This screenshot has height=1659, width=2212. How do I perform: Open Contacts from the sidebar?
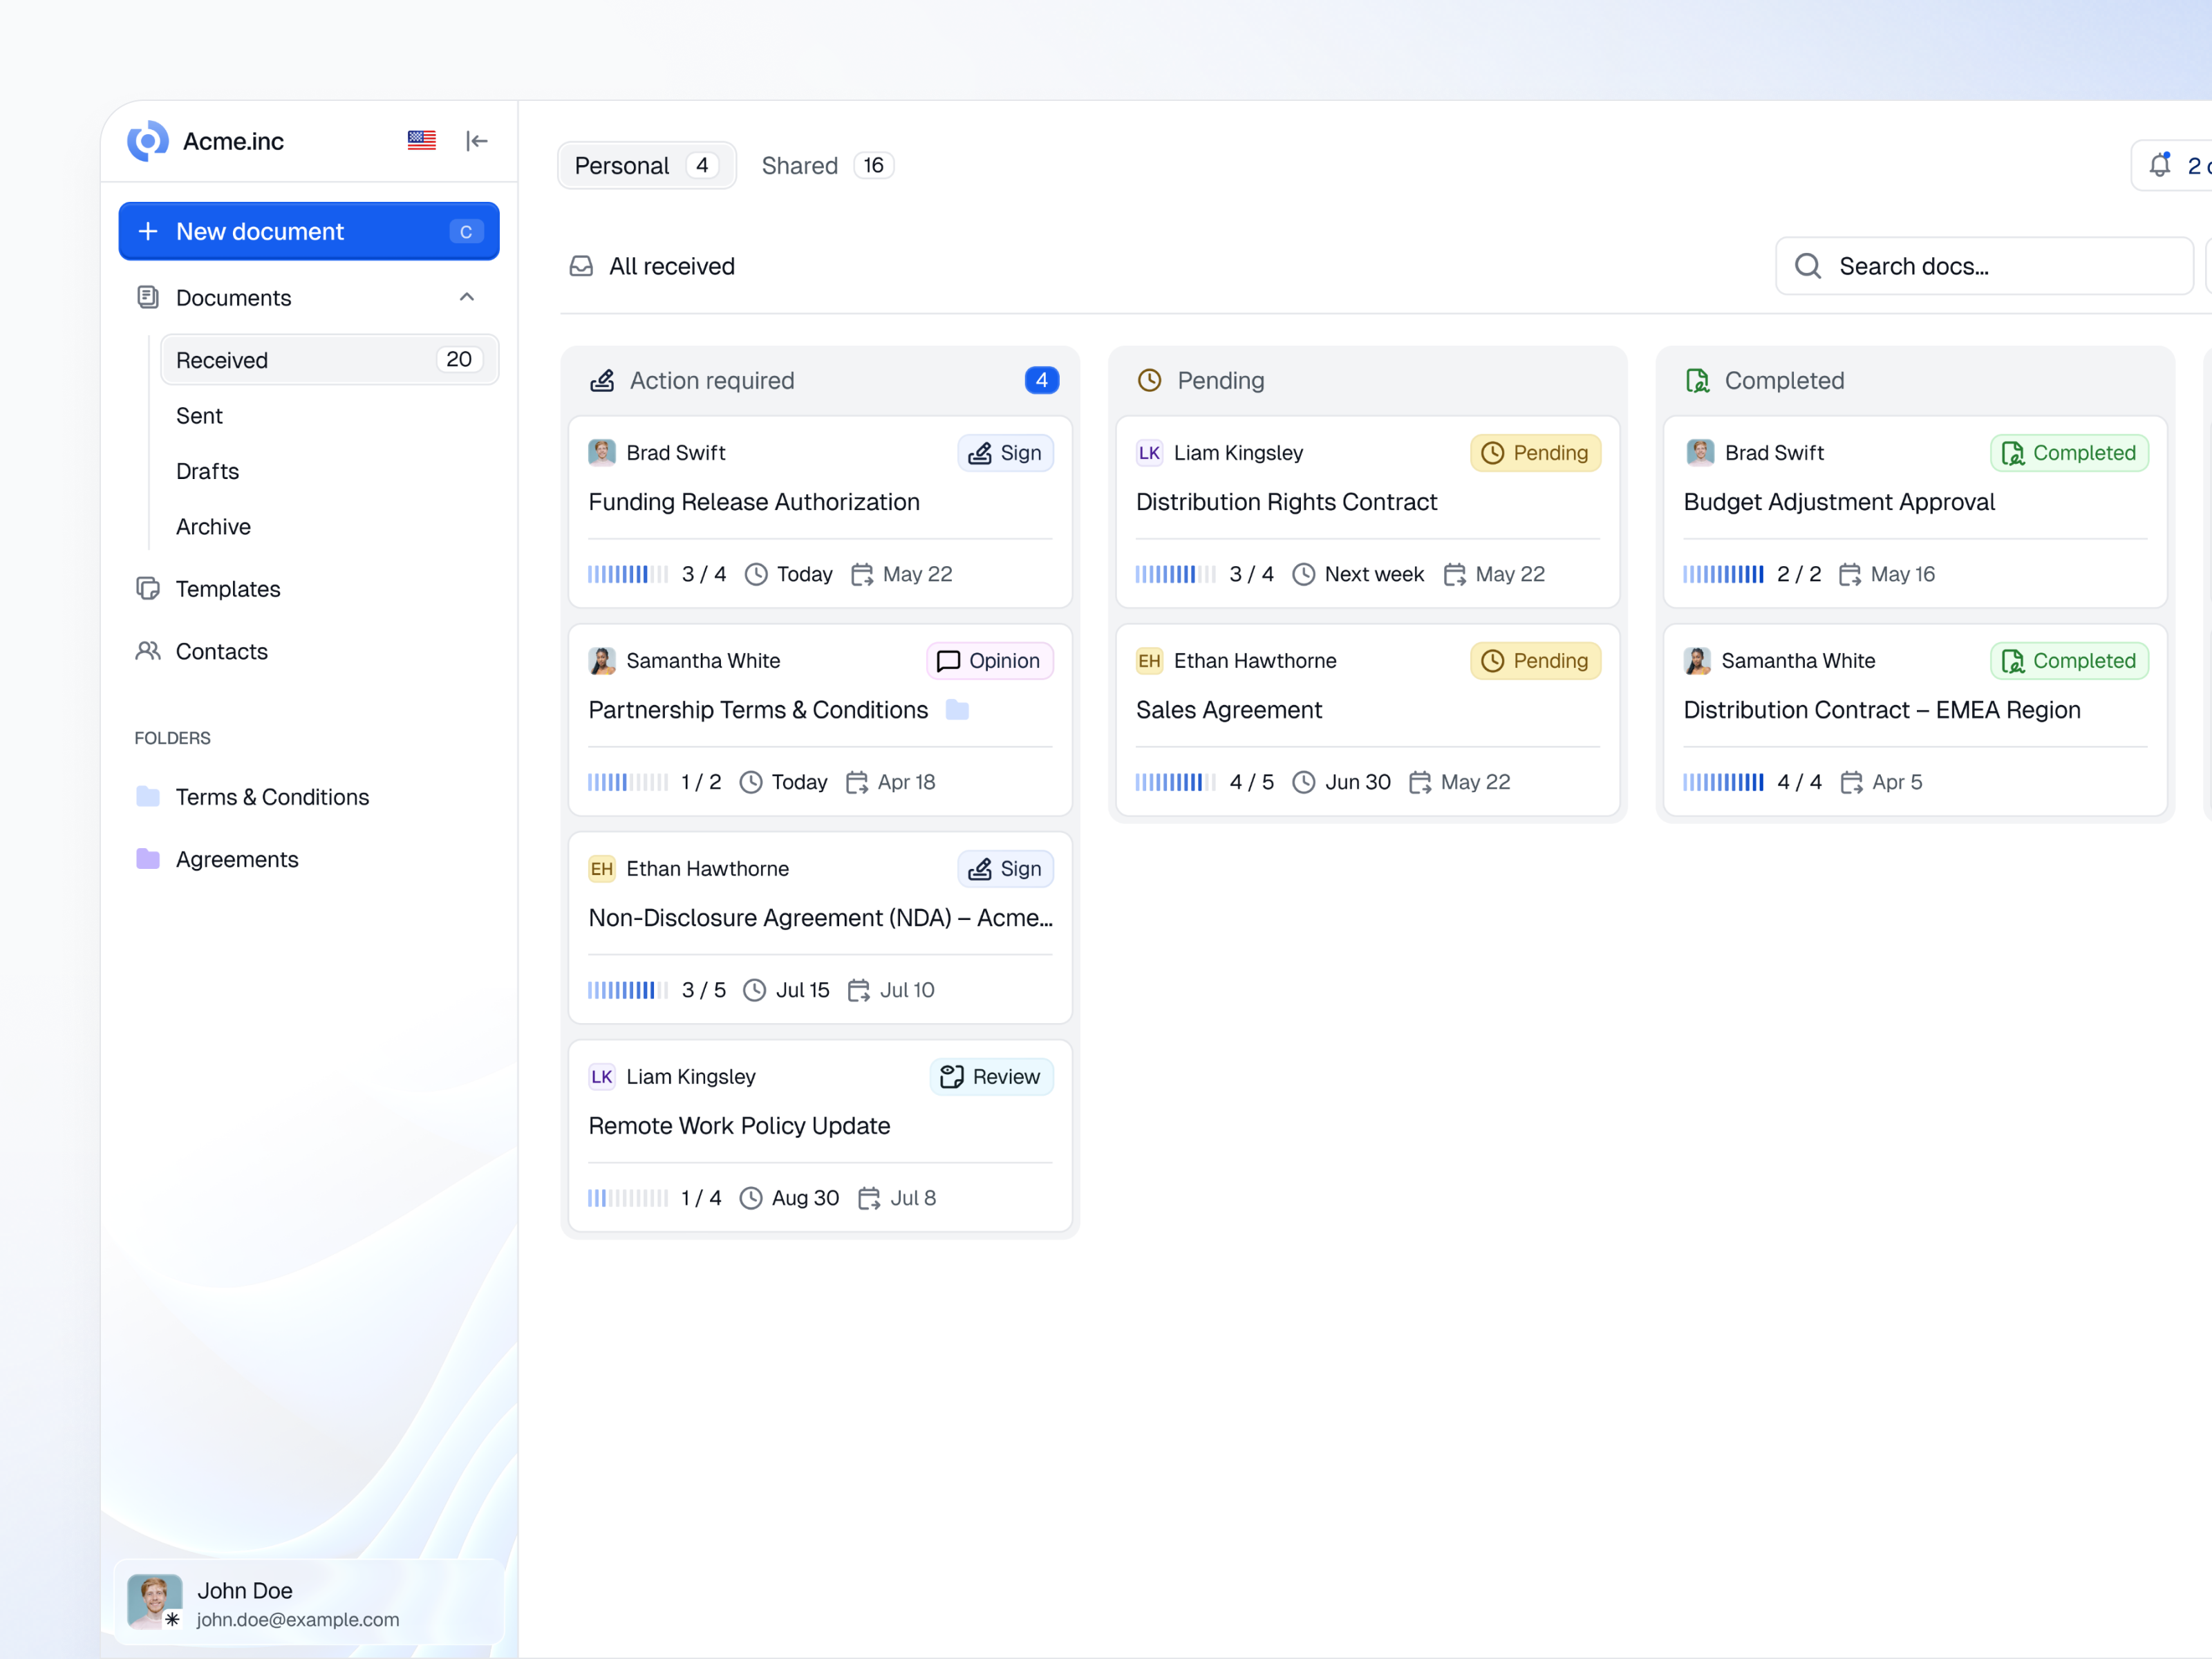[x=221, y=651]
